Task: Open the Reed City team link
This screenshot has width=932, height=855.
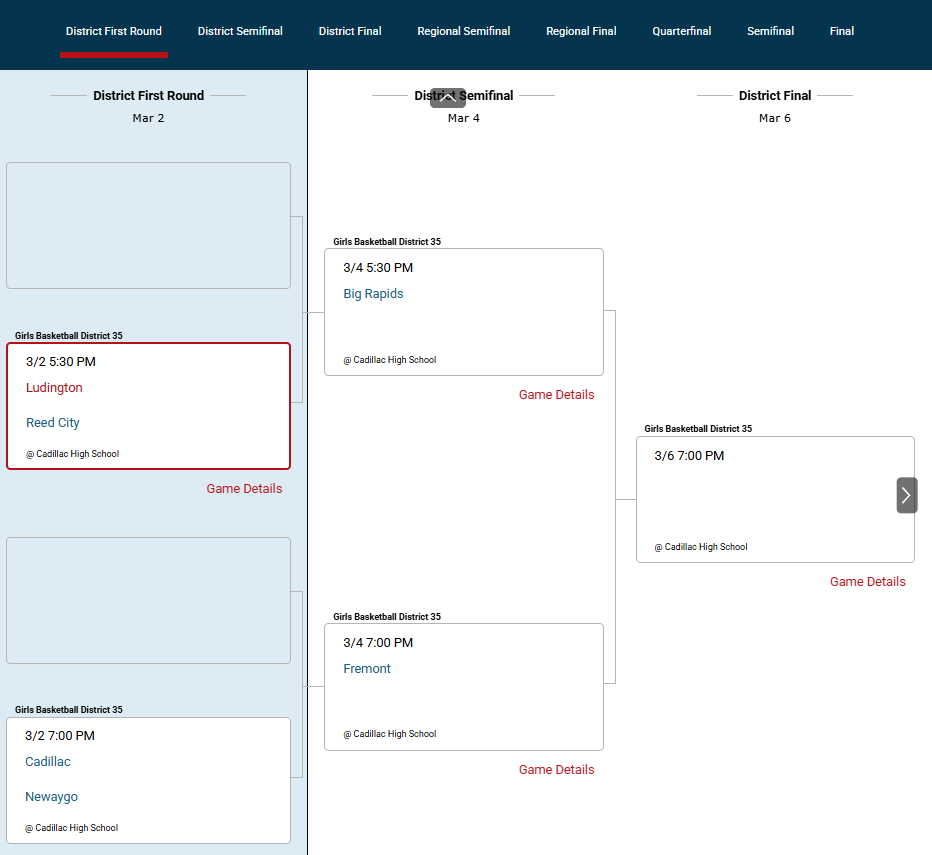Action: (x=53, y=423)
